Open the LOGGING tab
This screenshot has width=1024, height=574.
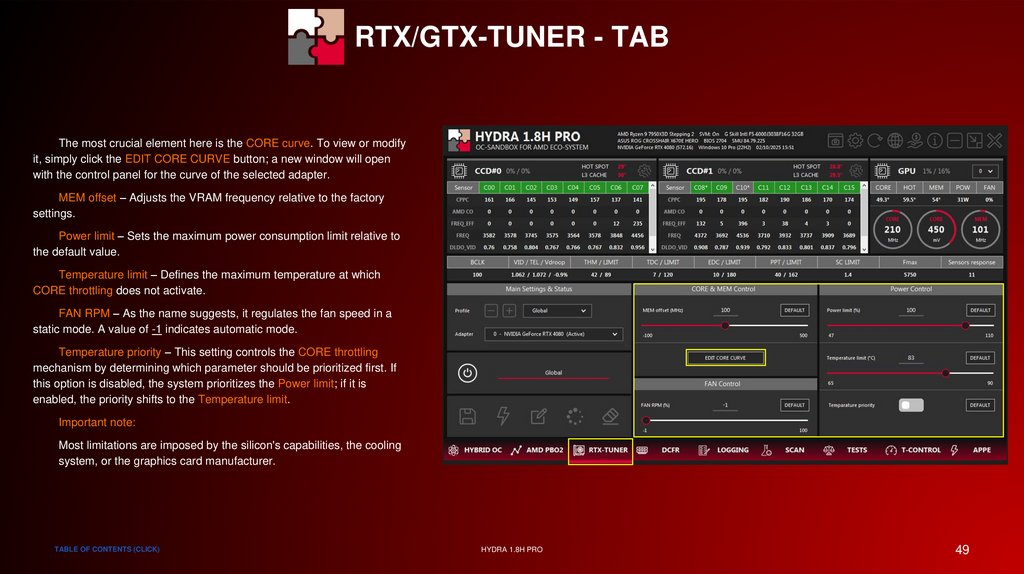(724, 450)
